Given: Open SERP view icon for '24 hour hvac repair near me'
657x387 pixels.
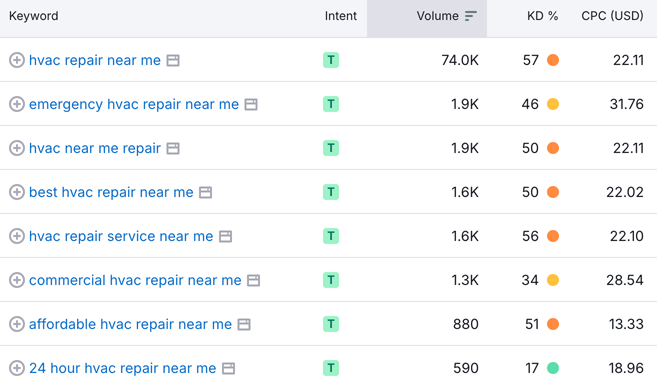Looking at the screenshot, I should tap(228, 369).
